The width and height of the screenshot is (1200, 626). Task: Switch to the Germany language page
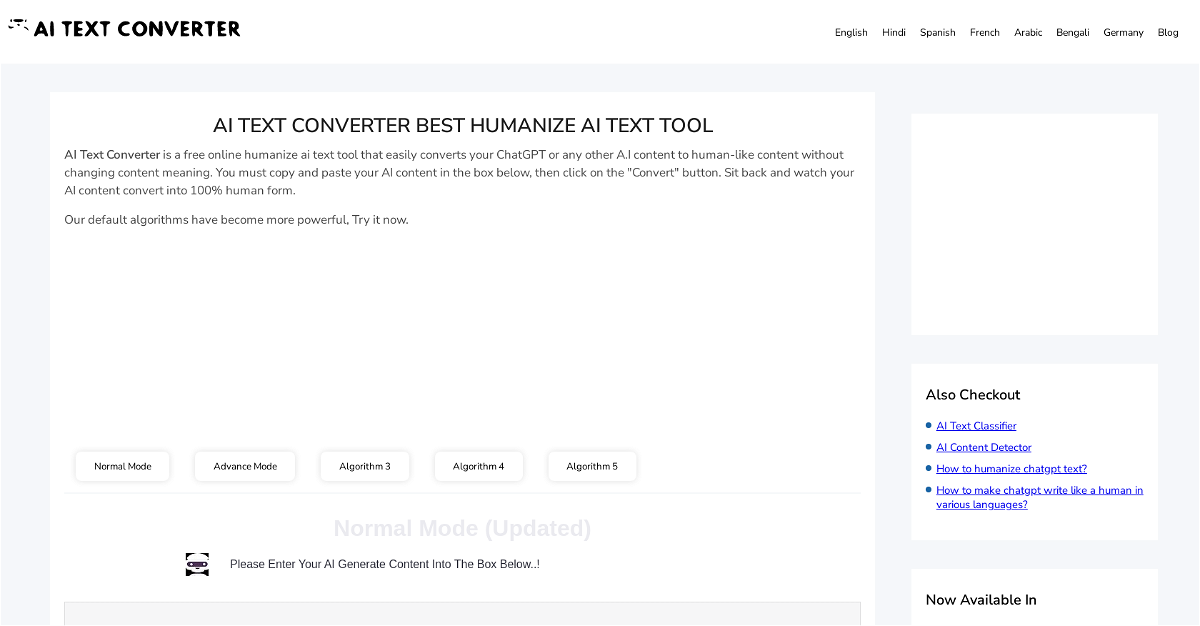click(1123, 33)
